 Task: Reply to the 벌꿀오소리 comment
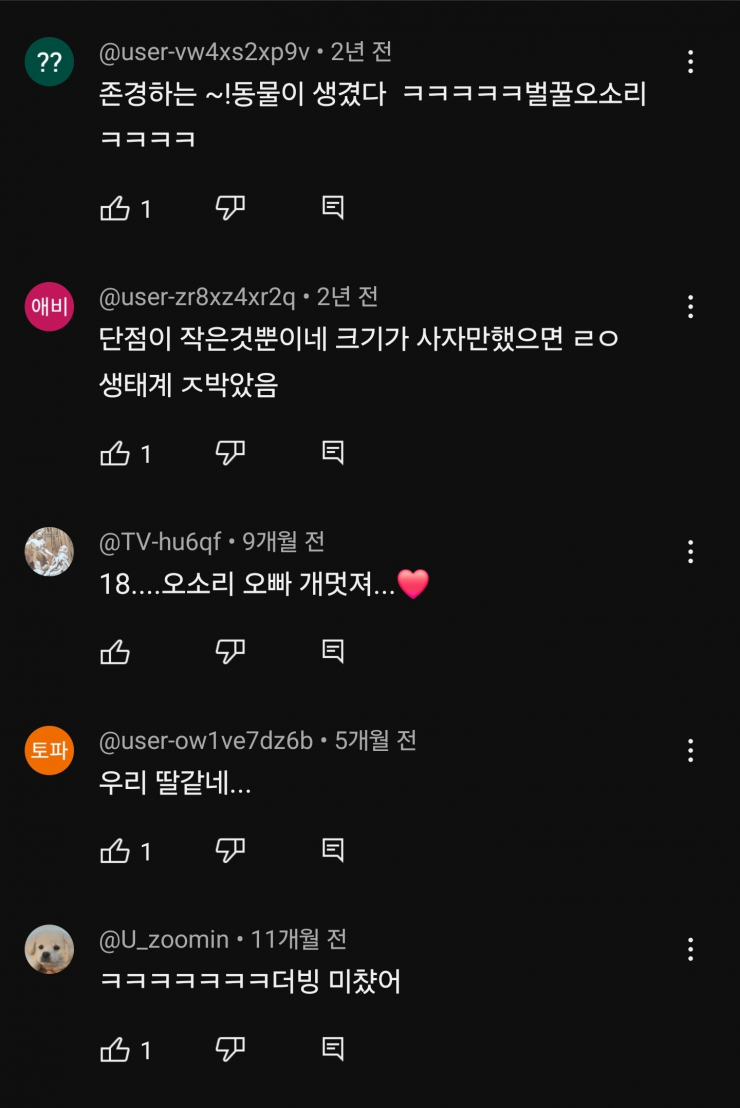[x=332, y=207]
